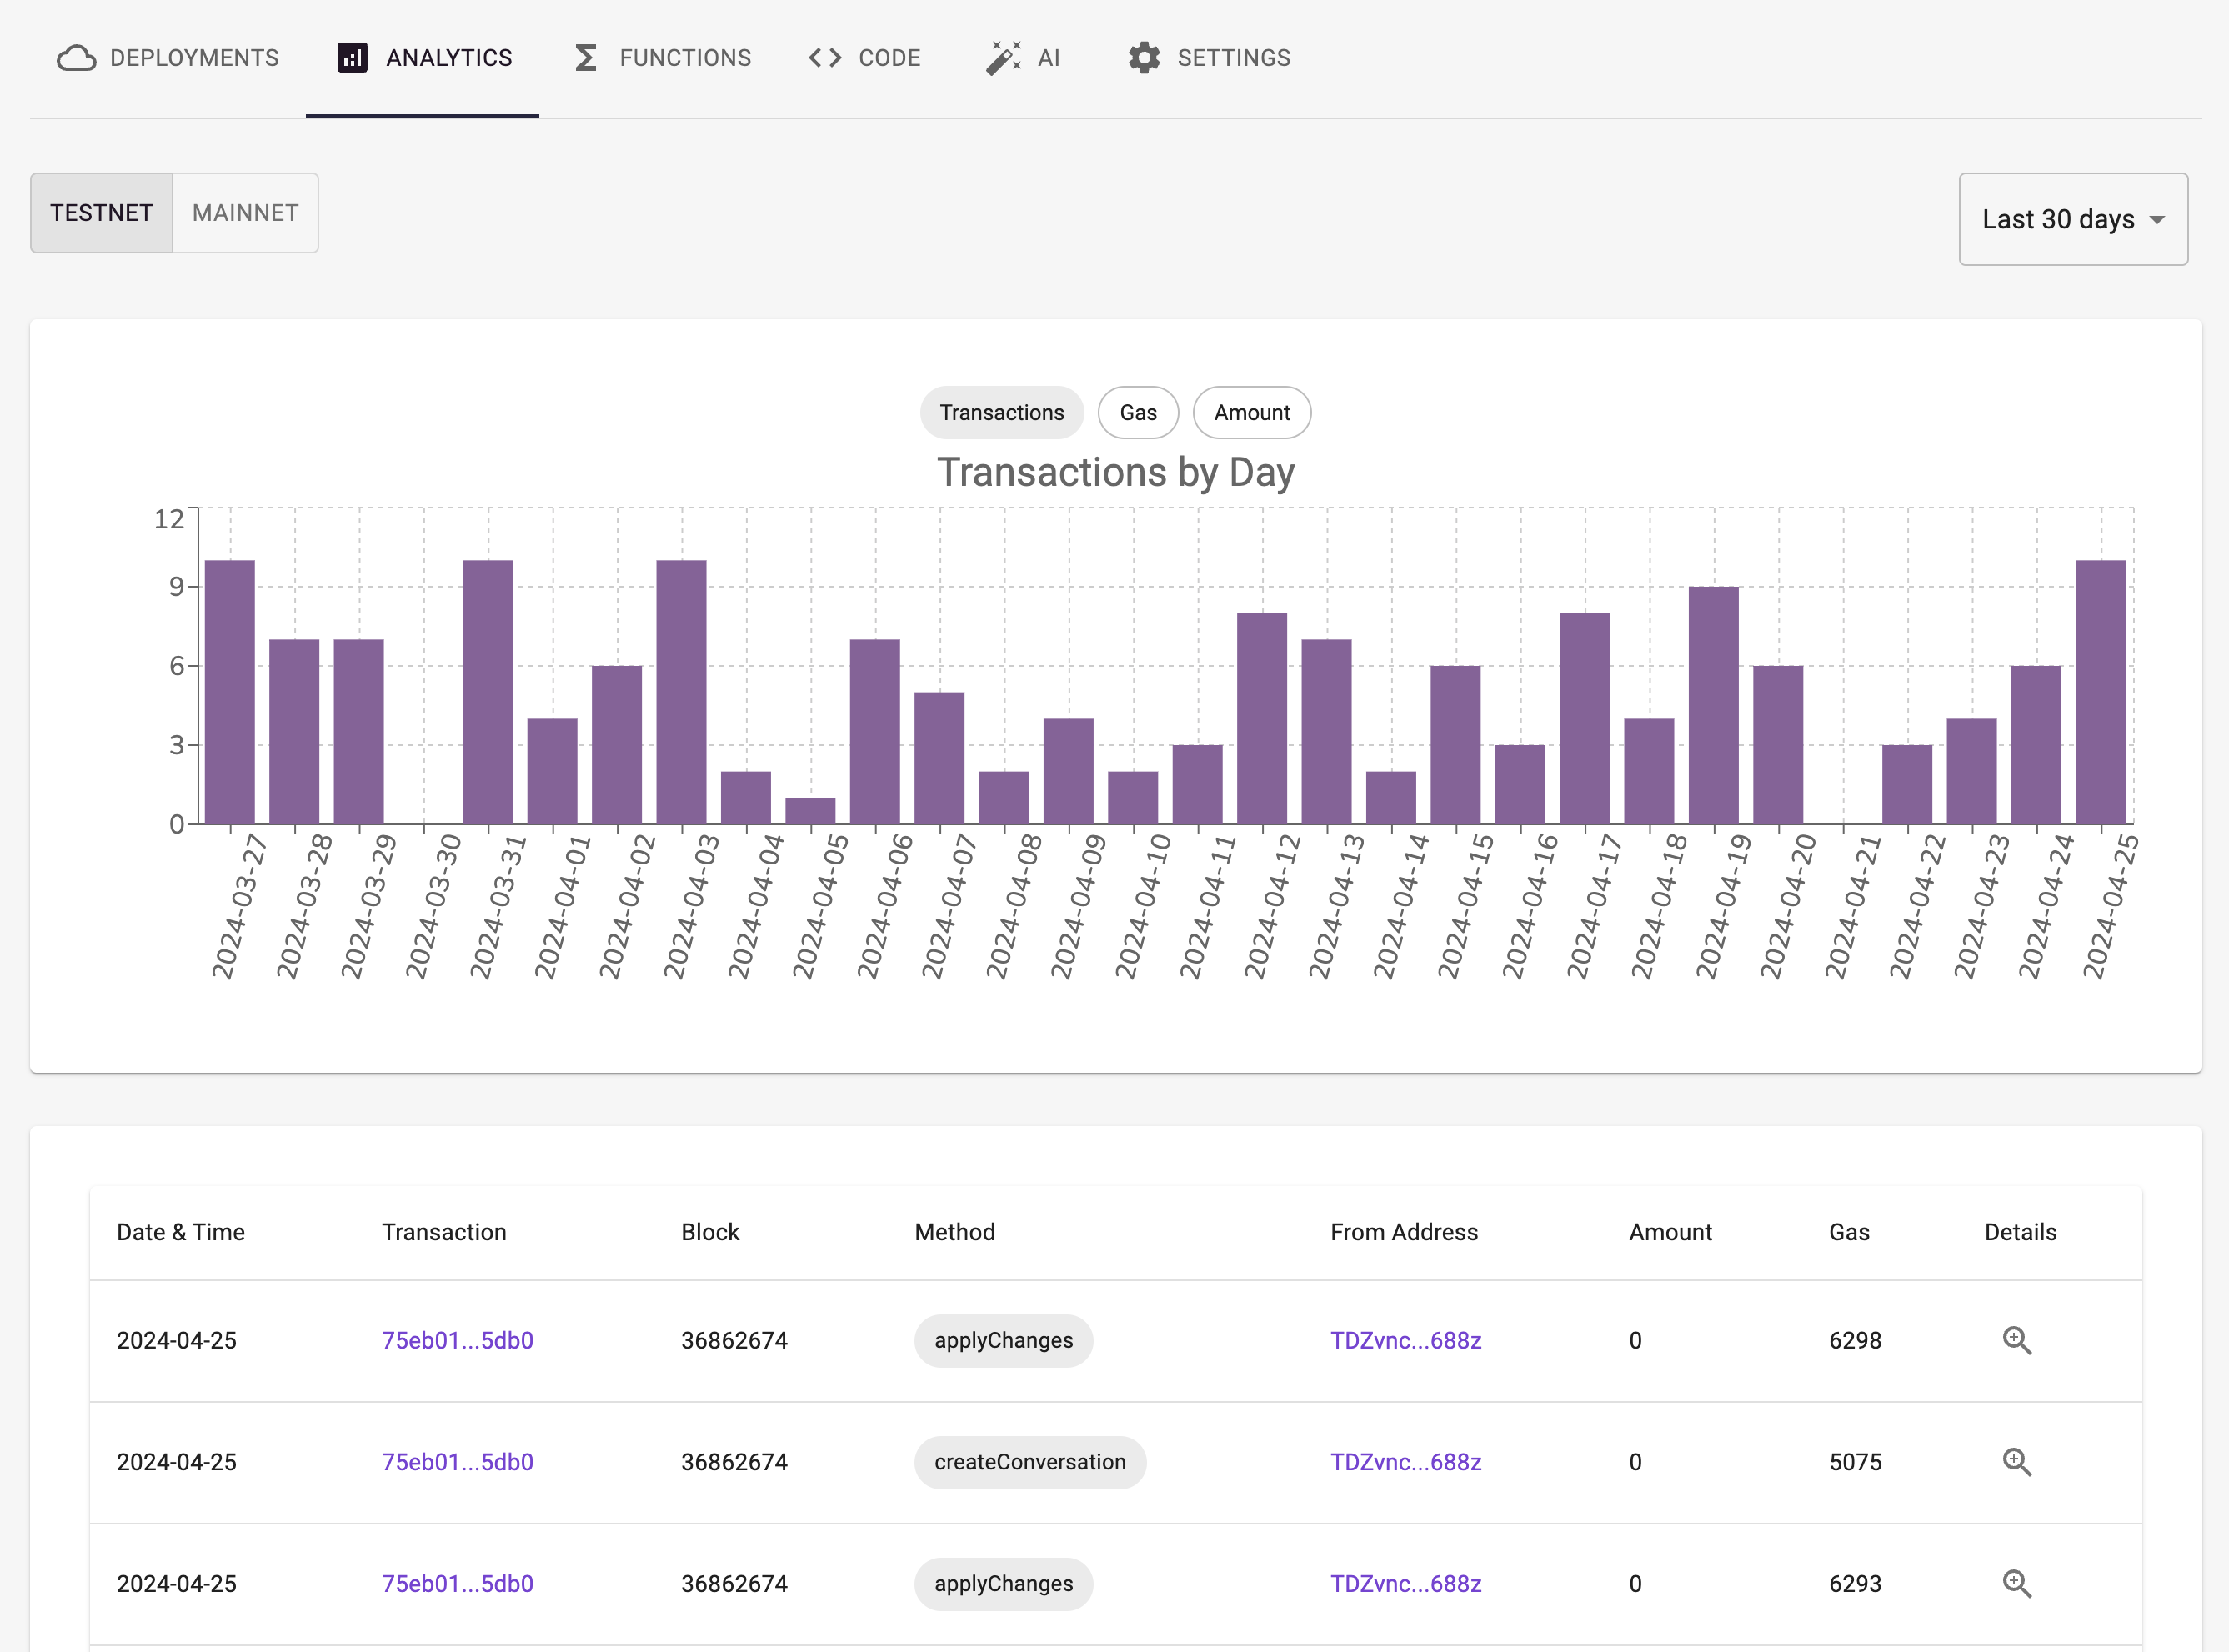Click the dropdown arrow of the date range
This screenshot has width=2229, height=1652.
[x=2157, y=220]
